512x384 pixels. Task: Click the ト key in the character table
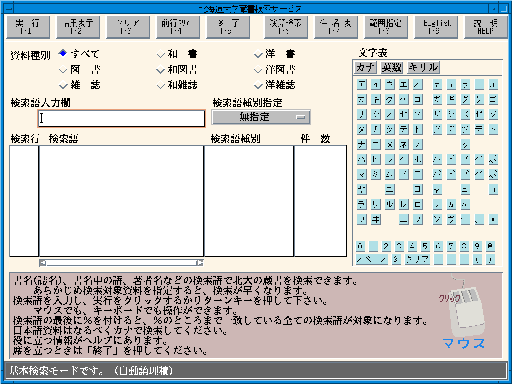point(418,129)
